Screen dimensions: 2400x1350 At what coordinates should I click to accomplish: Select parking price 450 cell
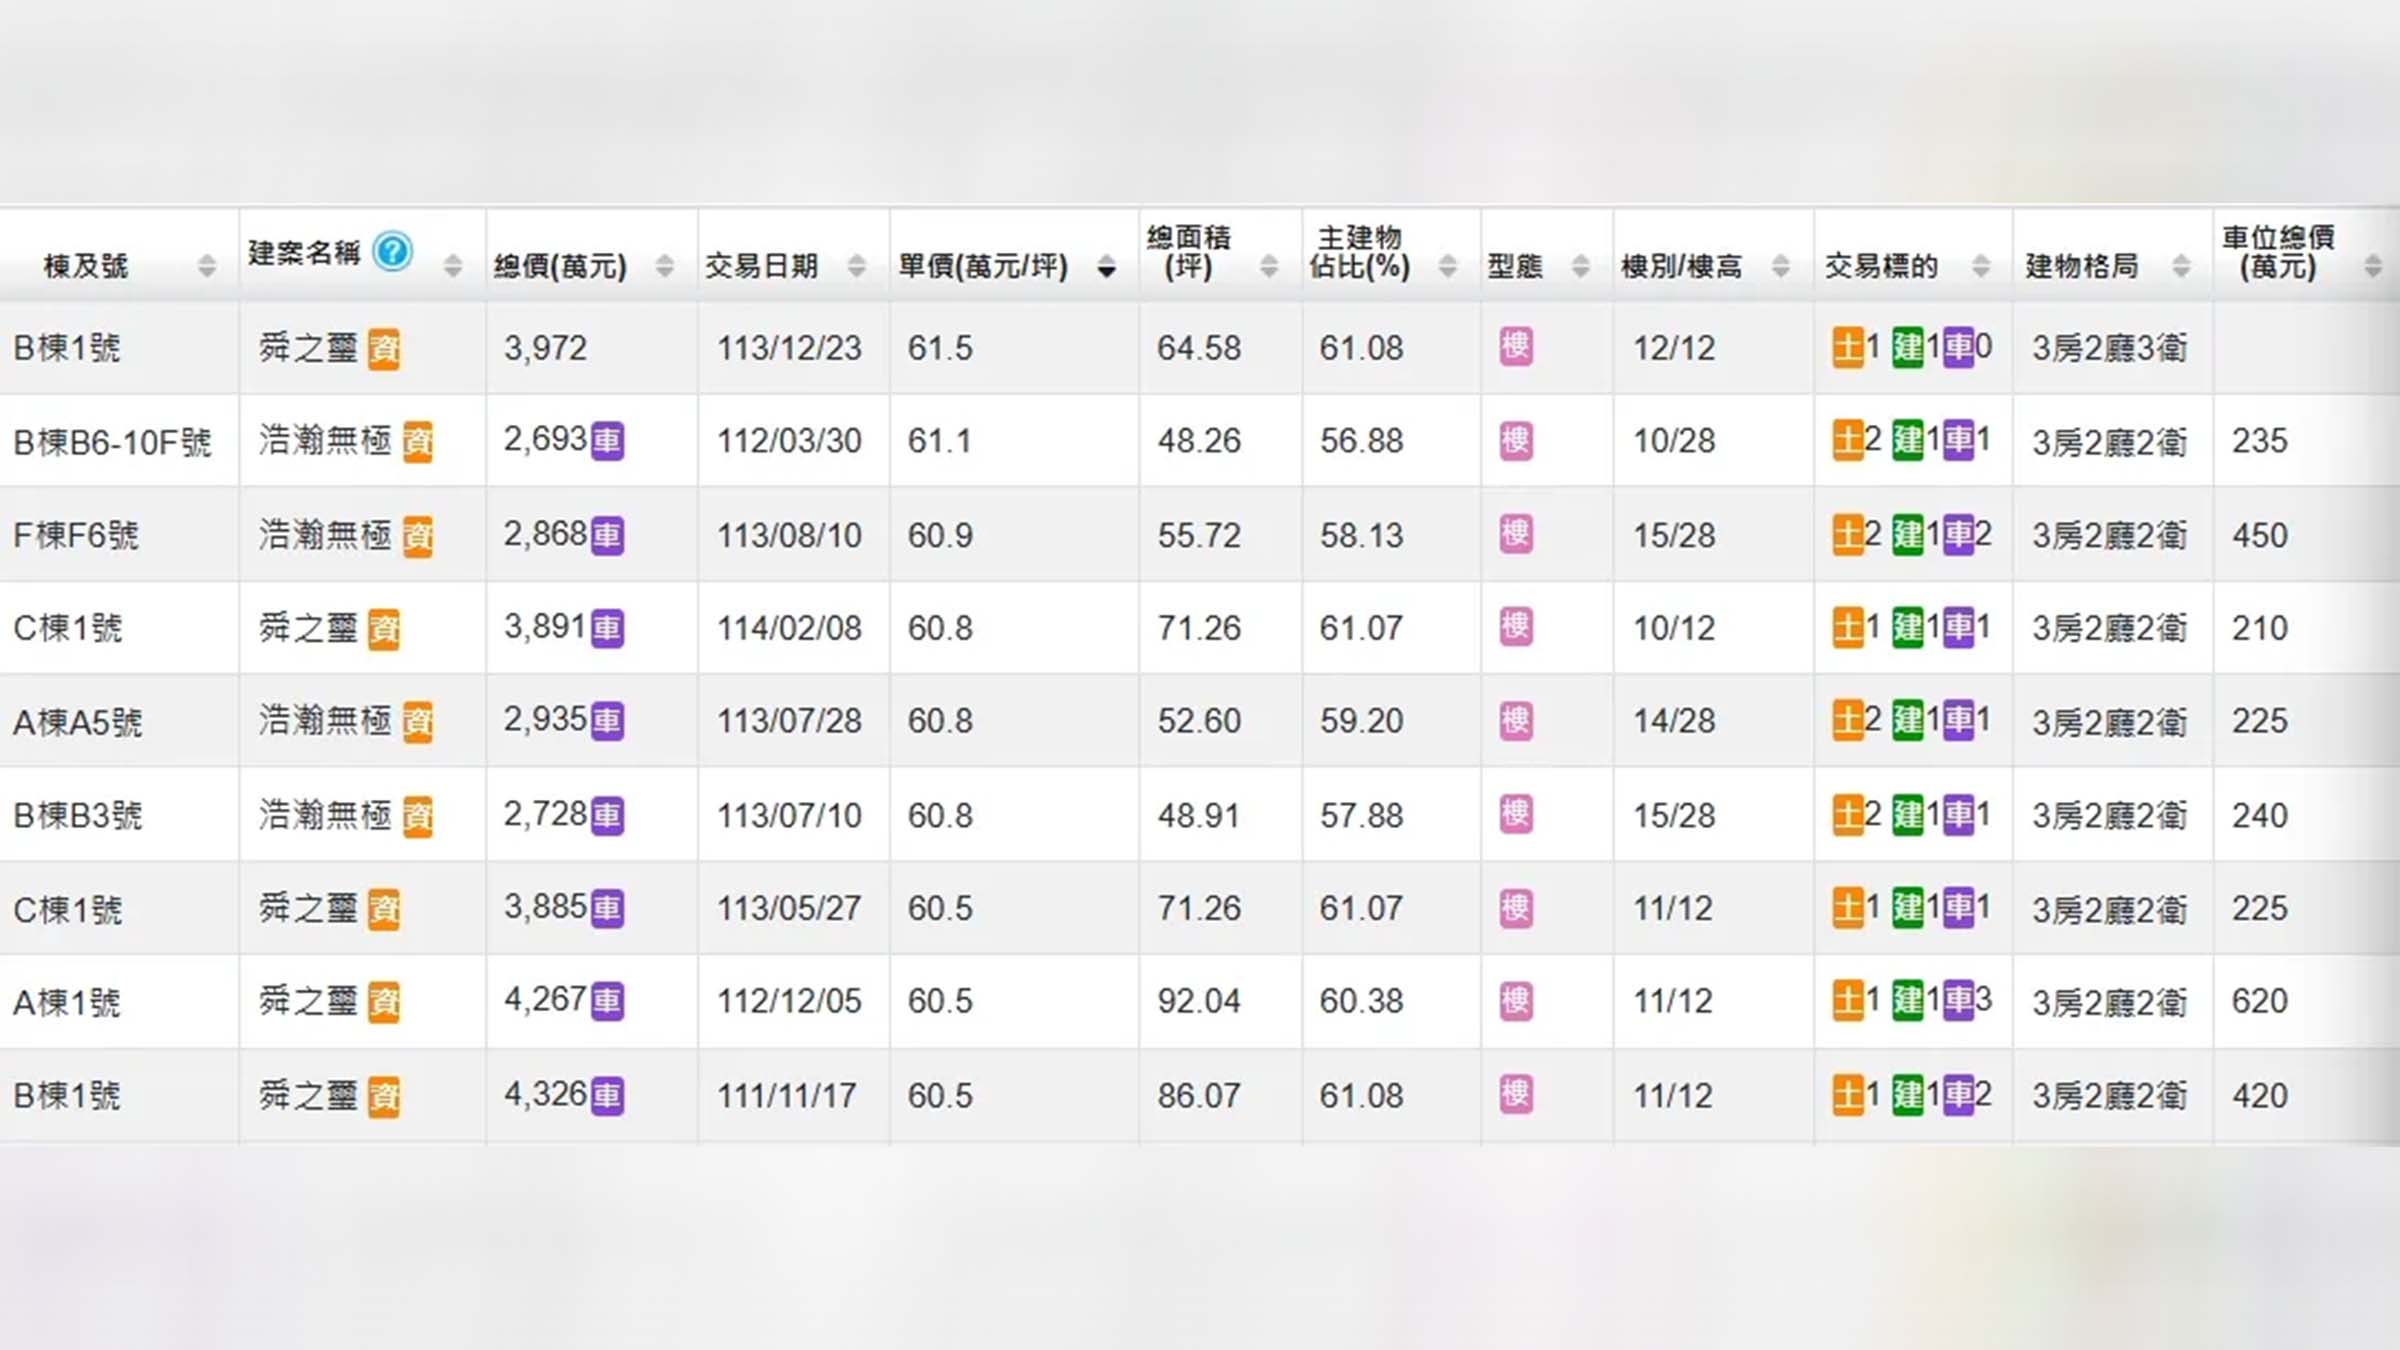click(x=2260, y=535)
